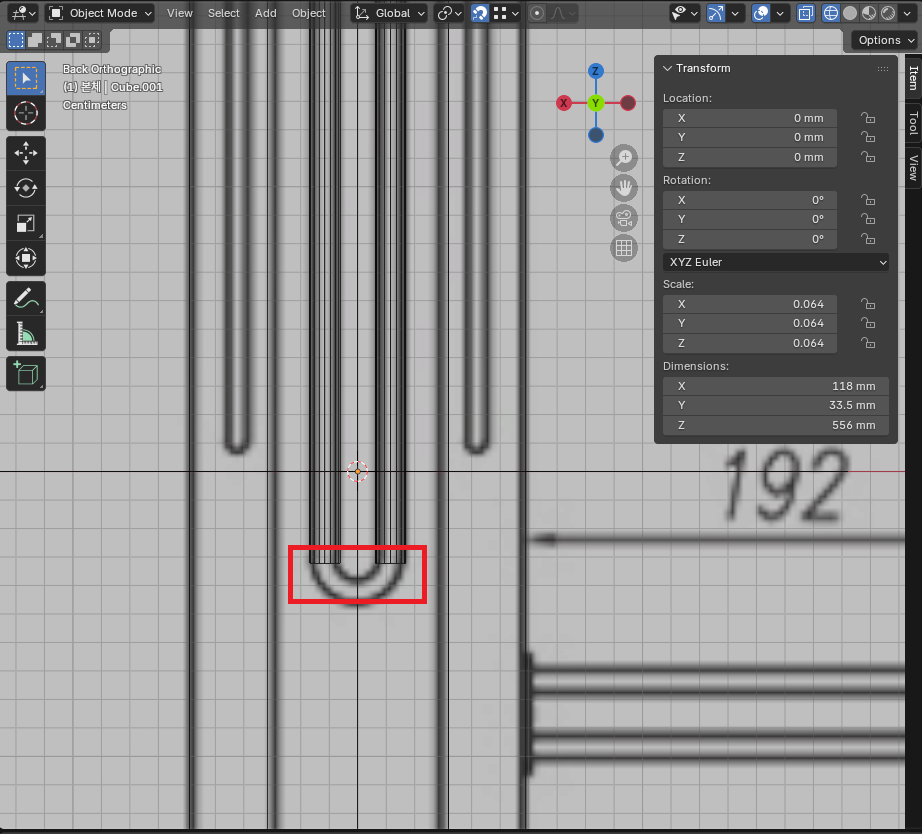Lock the Rotation Y value
The height and width of the screenshot is (834, 922).
coord(868,219)
